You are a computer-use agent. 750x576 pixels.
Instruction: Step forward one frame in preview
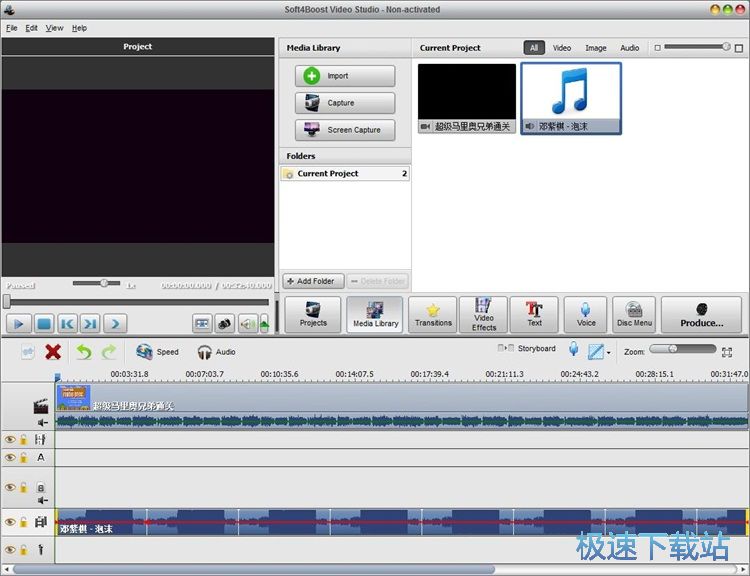coord(115,324)
